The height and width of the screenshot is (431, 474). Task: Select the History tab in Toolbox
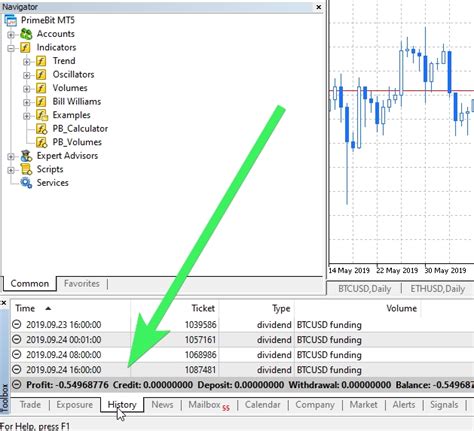(x=122, y=404)
